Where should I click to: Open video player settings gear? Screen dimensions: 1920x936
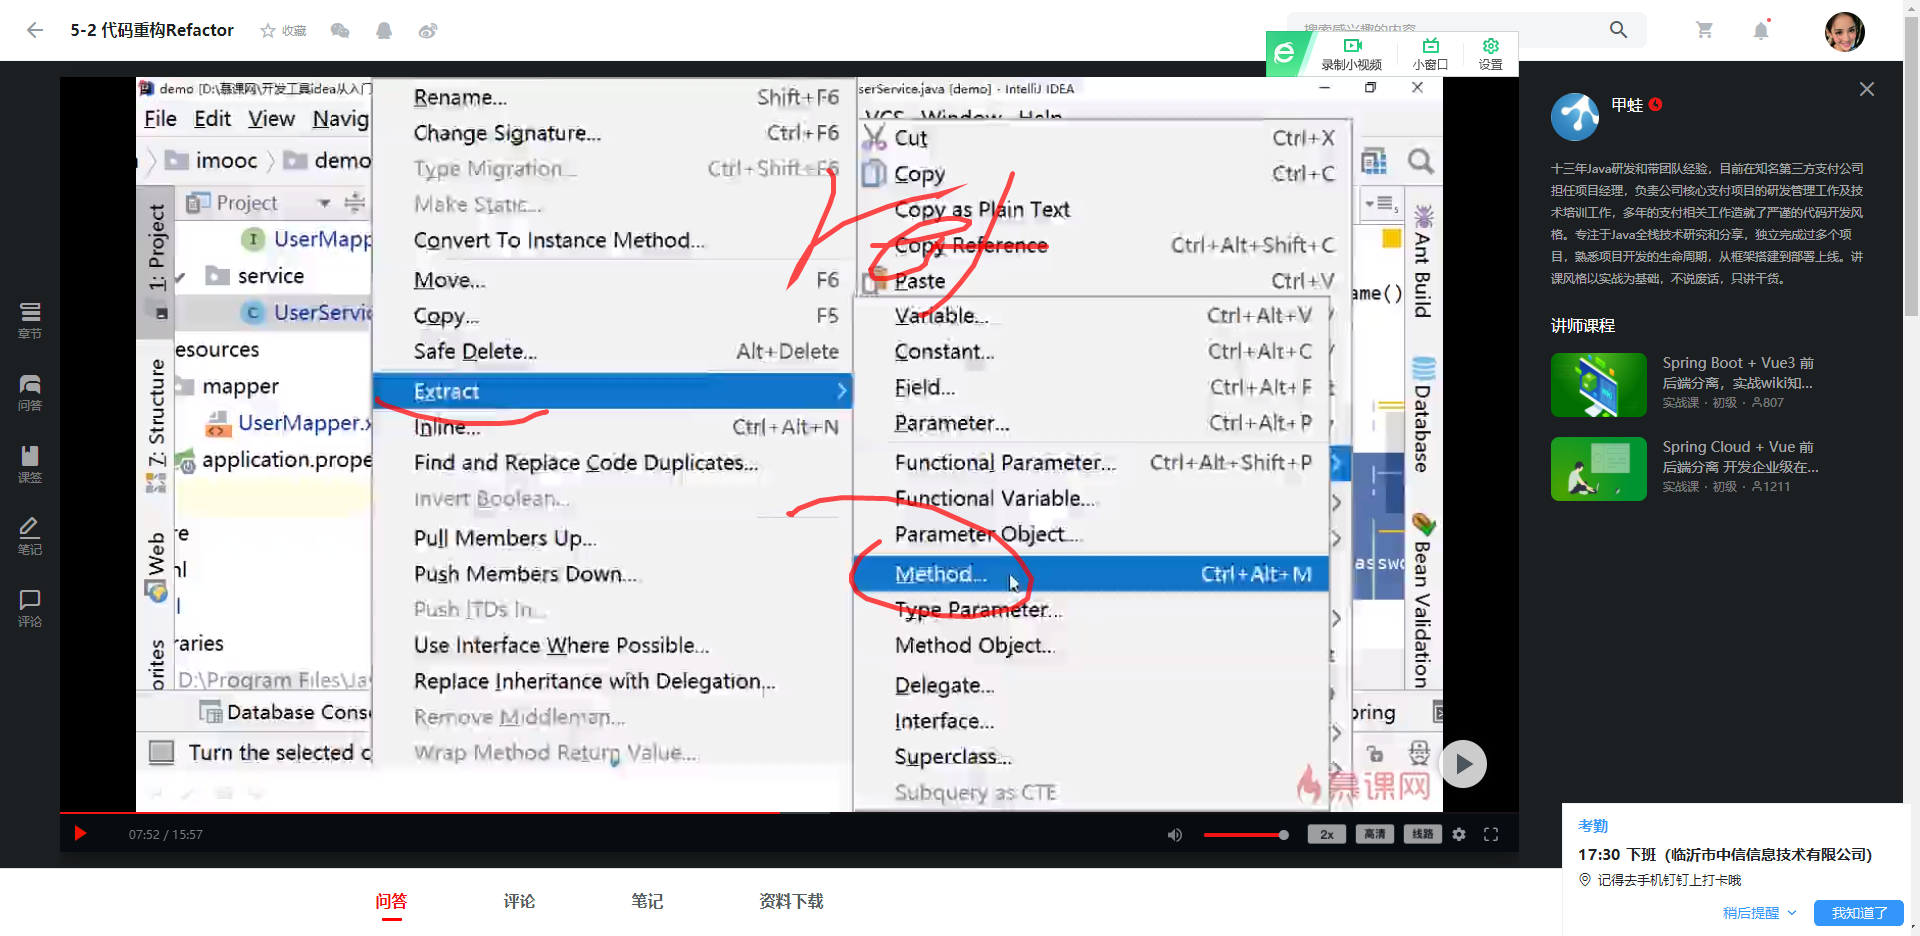pyautogui.click(x=1459, y=835)
